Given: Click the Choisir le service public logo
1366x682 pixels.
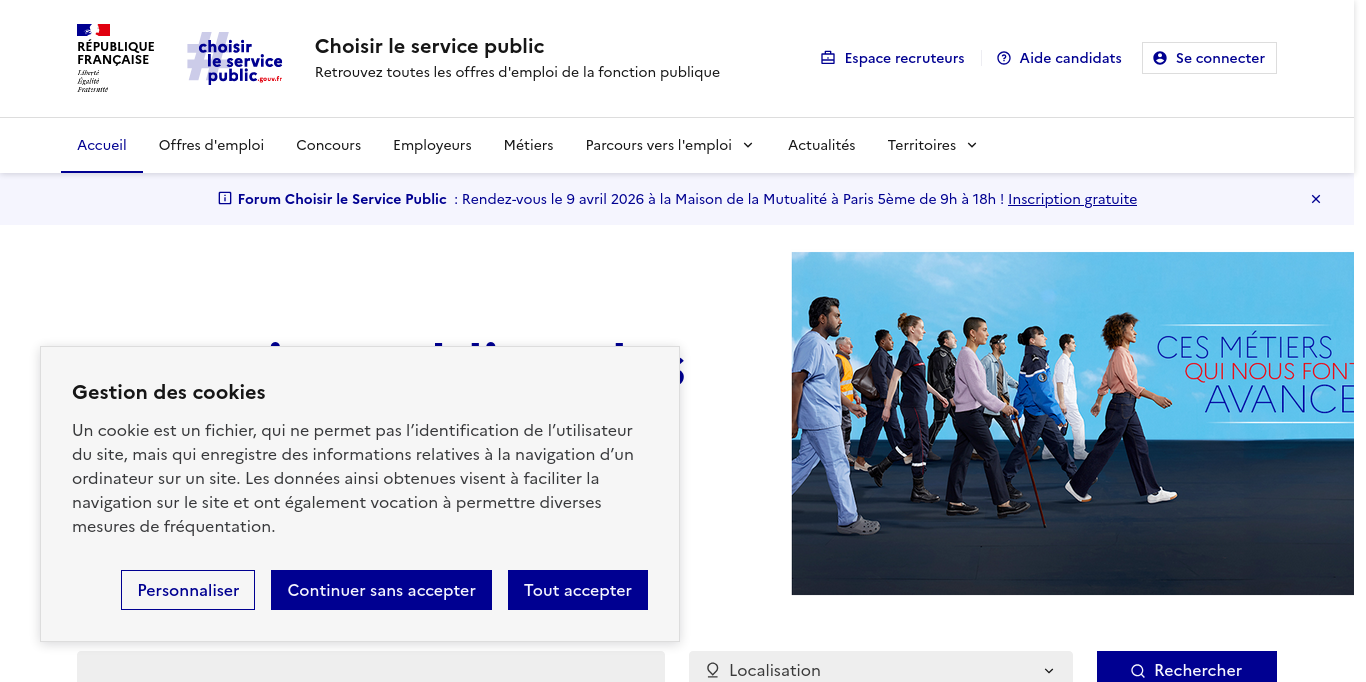Looking at the screenshot, I should click(x=235, y=60).
